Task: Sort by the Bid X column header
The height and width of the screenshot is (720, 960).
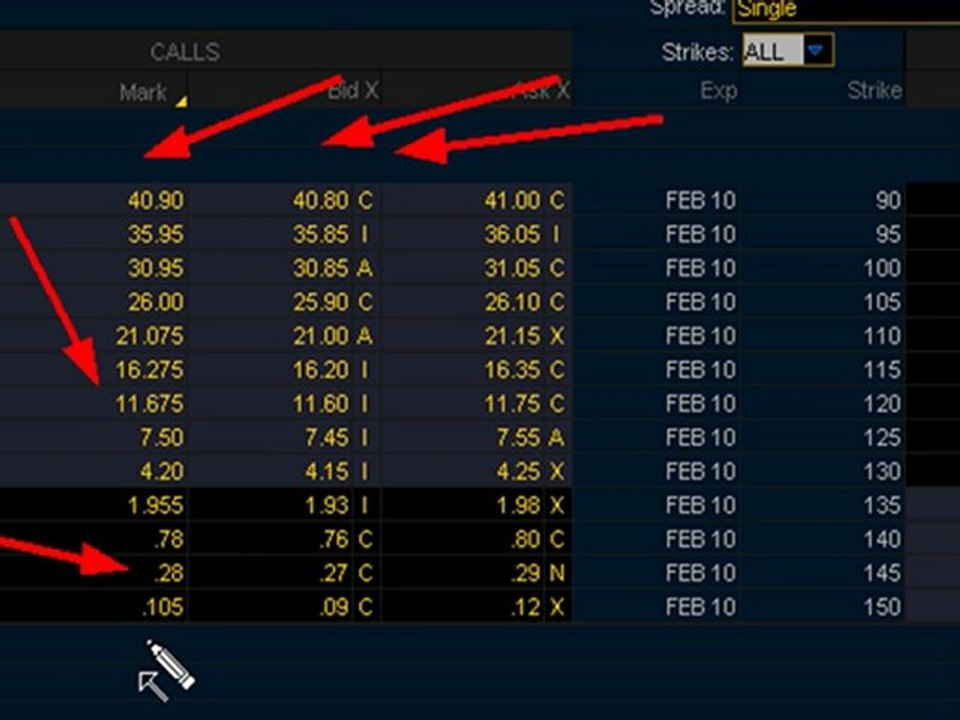Action: click(x=353, y=91)
